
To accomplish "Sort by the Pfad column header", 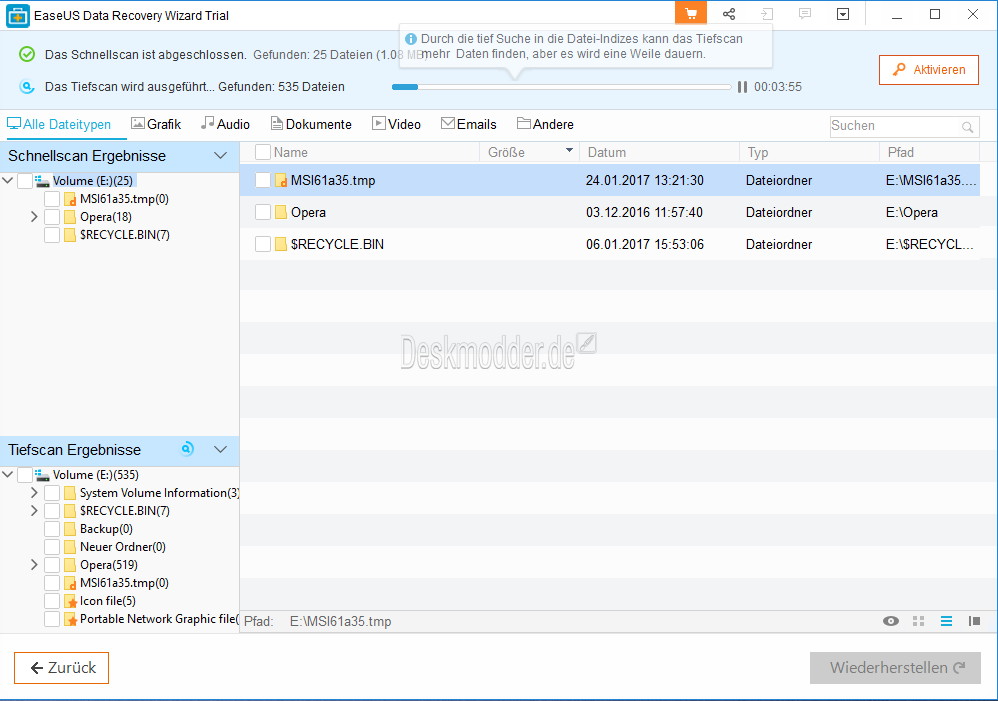I will click(x=929, y=152).
